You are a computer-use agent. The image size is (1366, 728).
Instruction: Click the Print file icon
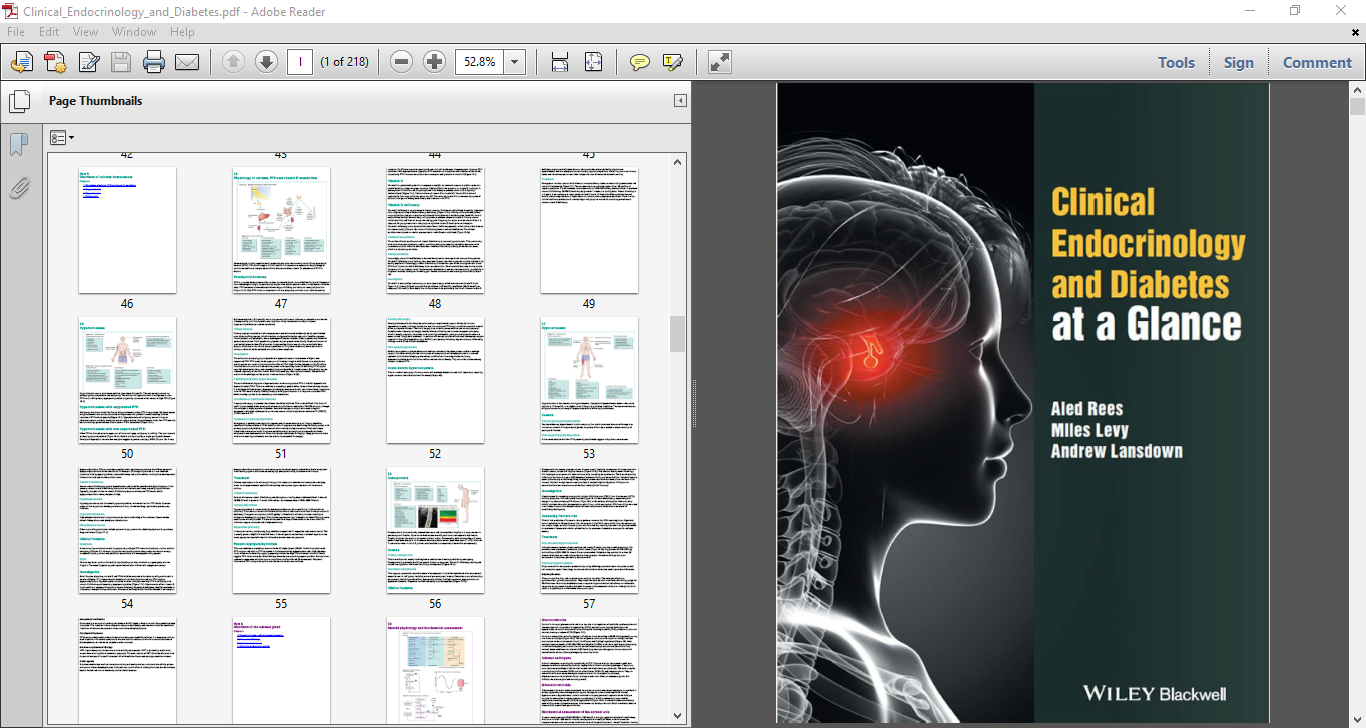(x=154, y=62)
